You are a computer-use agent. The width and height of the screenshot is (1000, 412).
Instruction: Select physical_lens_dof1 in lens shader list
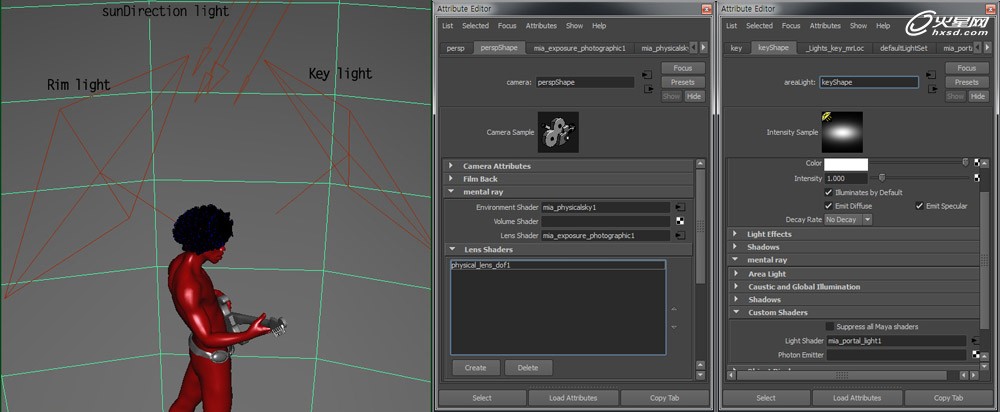click(557, 265)
